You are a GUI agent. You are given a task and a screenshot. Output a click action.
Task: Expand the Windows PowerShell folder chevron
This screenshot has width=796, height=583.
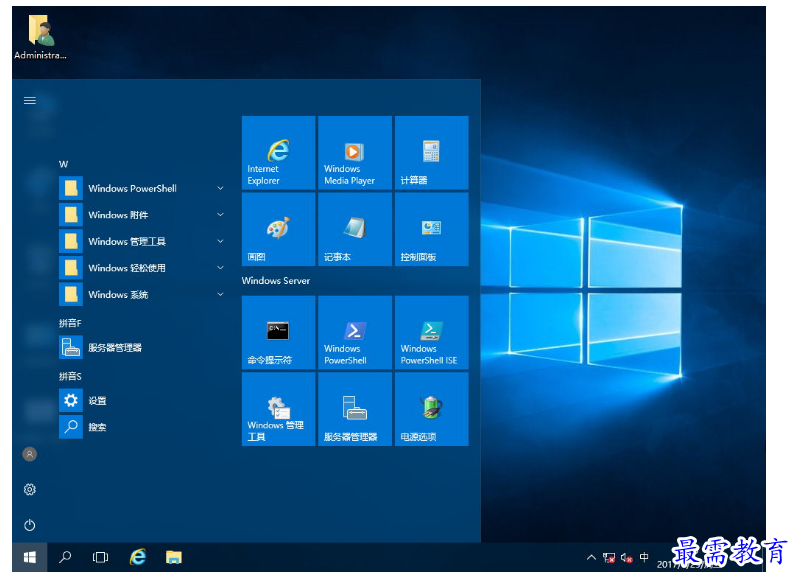coord(220,188)
